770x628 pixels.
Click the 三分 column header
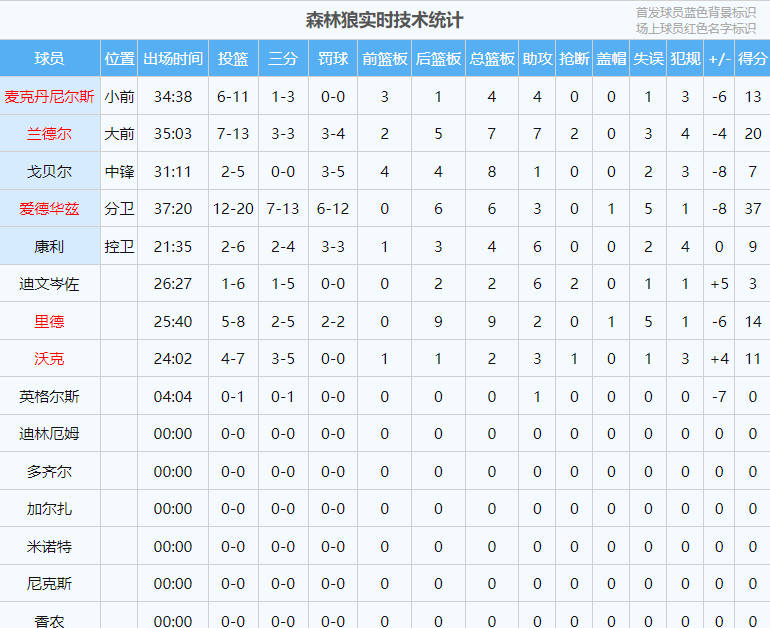(283, 59)
